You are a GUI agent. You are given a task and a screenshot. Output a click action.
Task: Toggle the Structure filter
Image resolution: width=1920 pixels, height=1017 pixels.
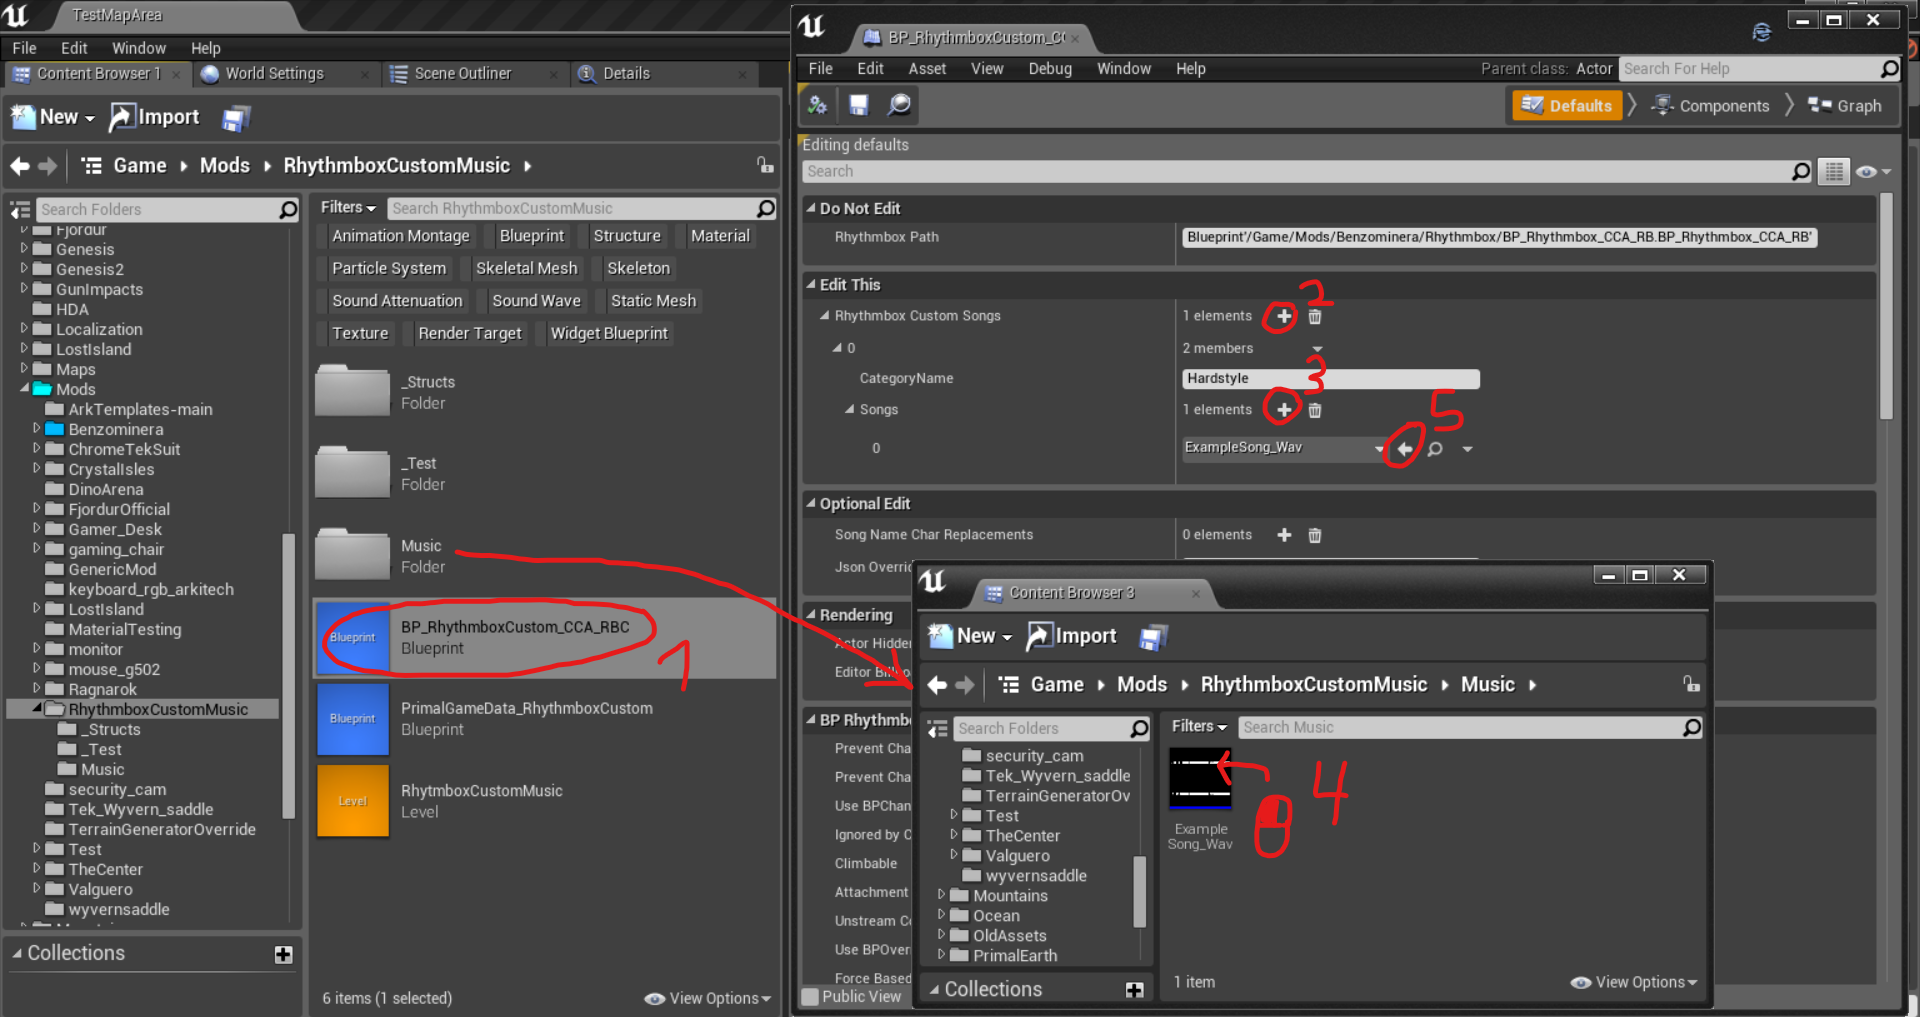(x=627, y=236)
